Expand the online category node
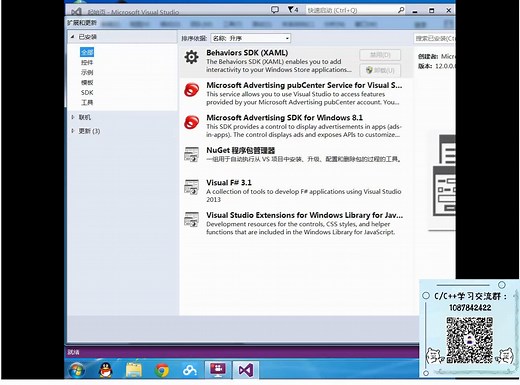Image resolution: width=520 pixels, height=385 pixels. pyautogui.click(x=72, y=117)
